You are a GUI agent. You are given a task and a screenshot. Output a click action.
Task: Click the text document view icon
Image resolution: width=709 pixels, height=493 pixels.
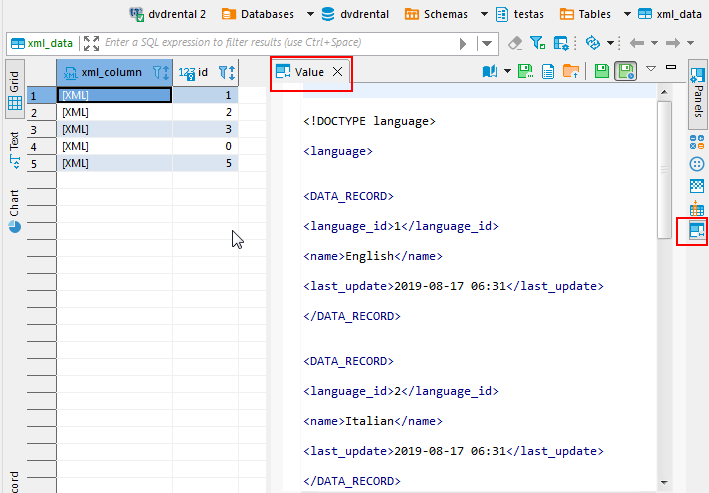coord(548,71)
